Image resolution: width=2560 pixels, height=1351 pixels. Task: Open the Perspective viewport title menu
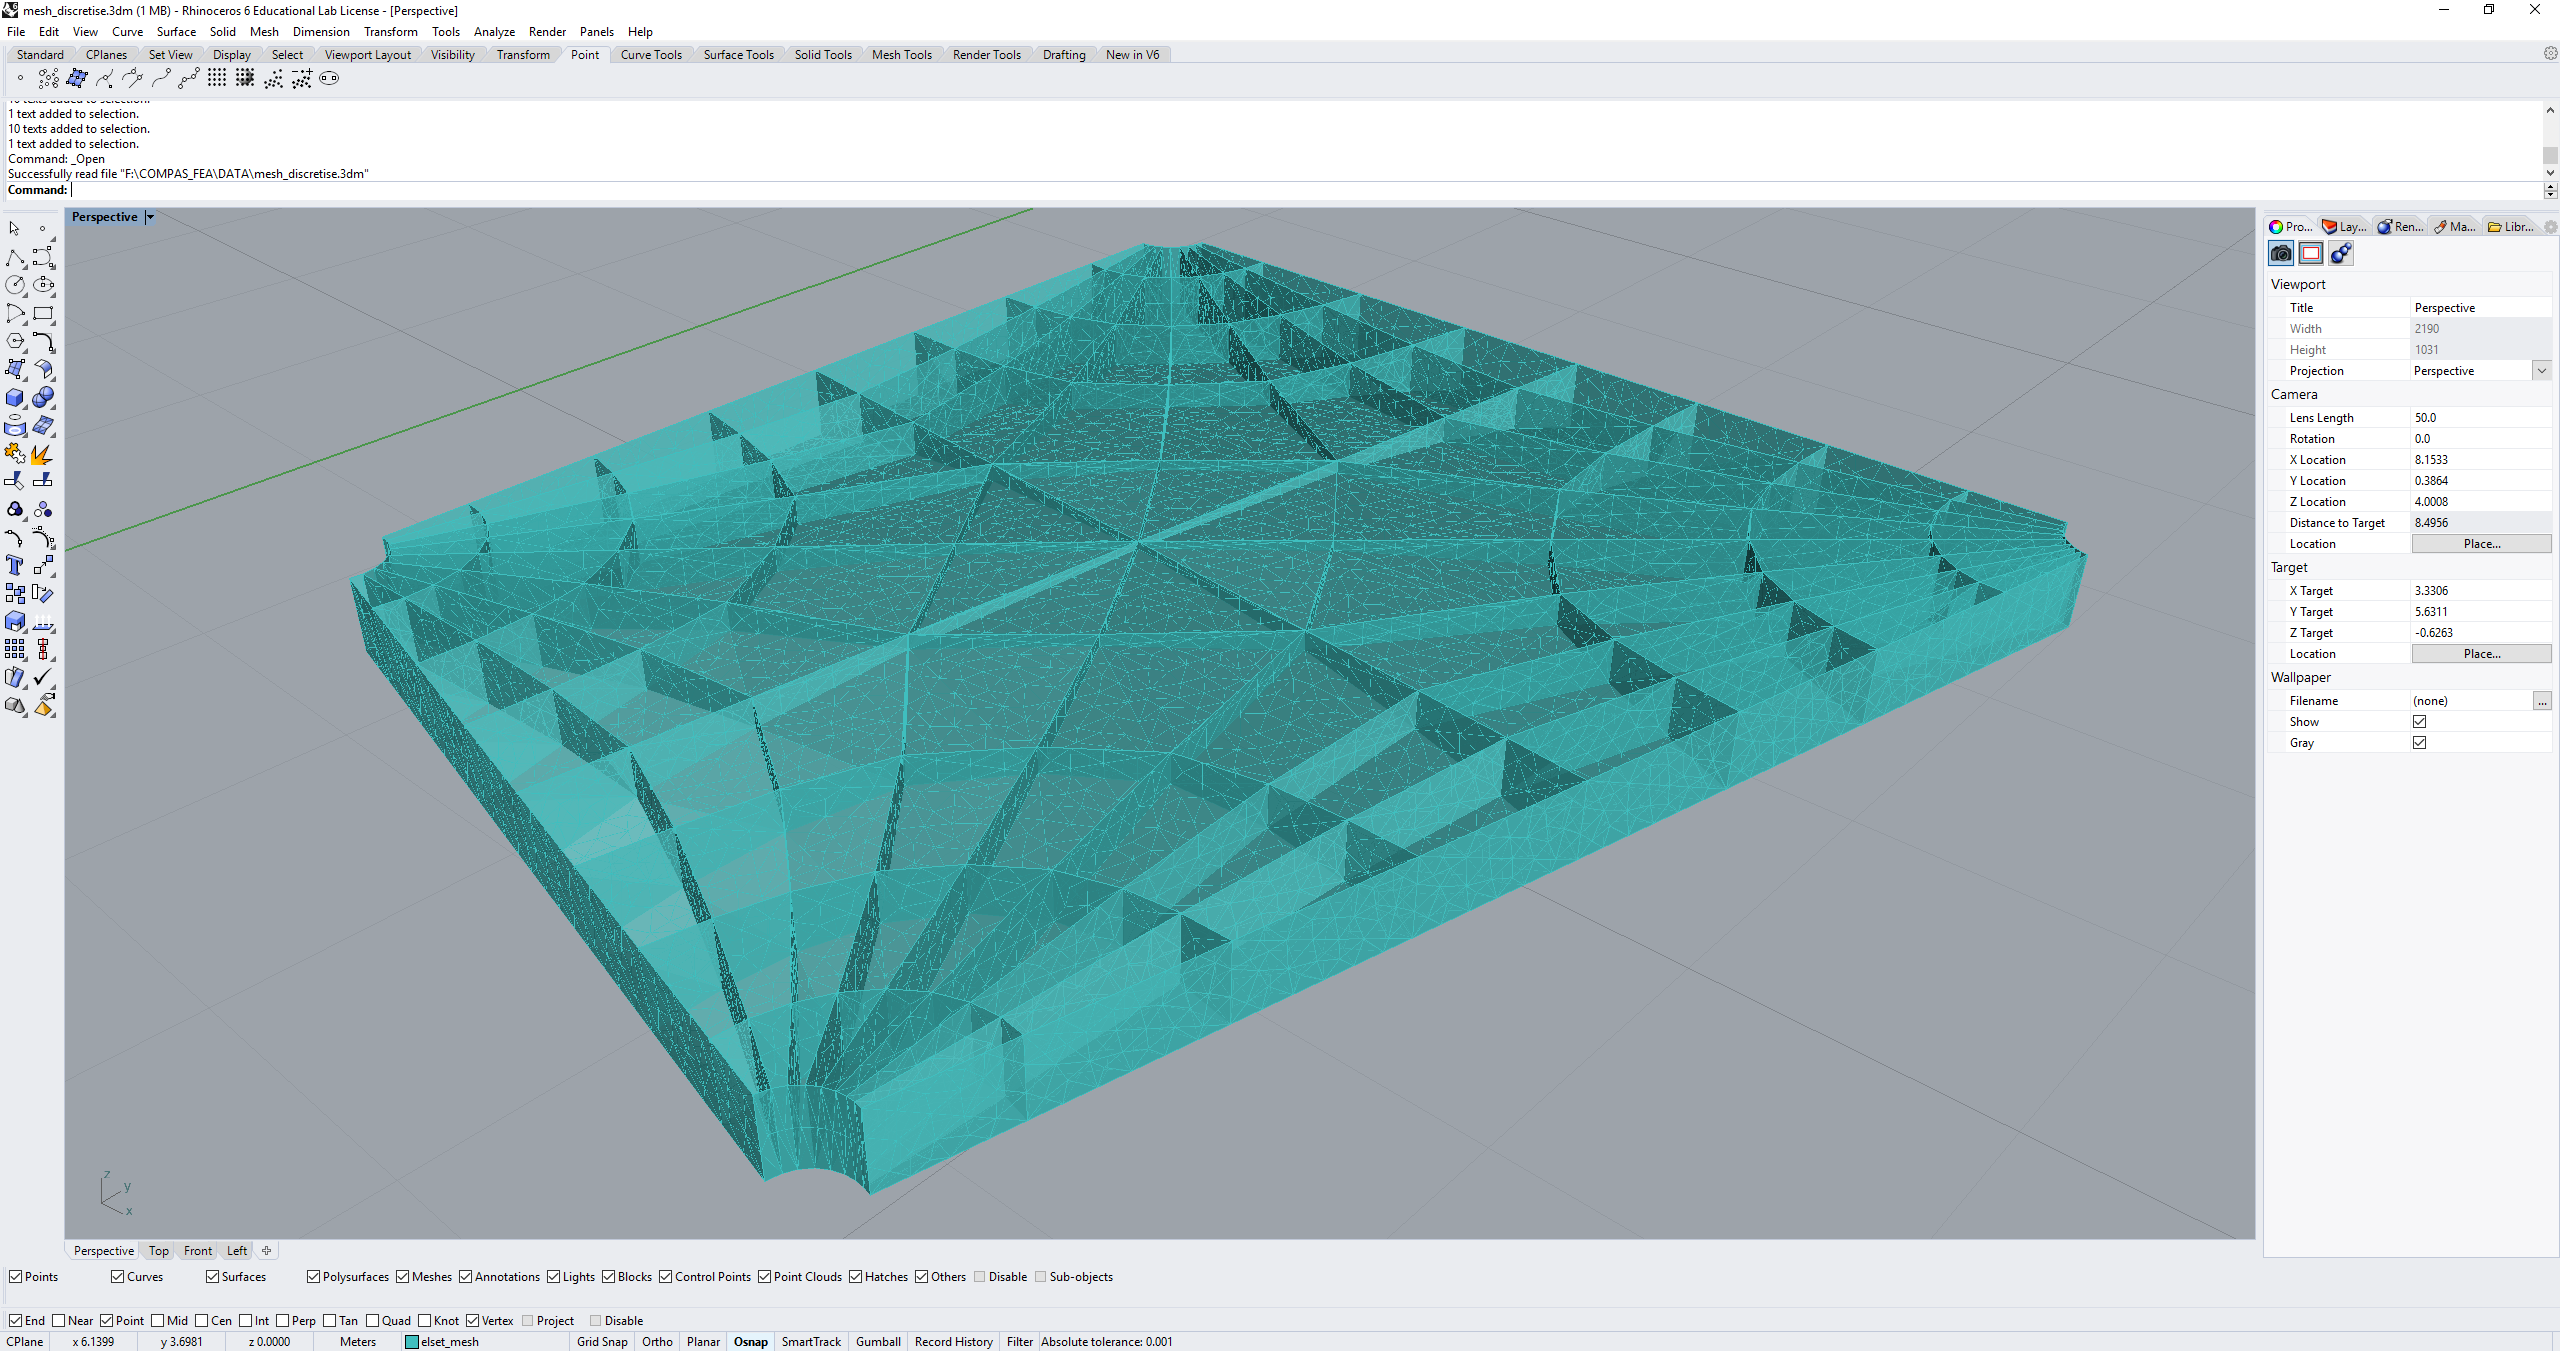click(x=148, y=216)
